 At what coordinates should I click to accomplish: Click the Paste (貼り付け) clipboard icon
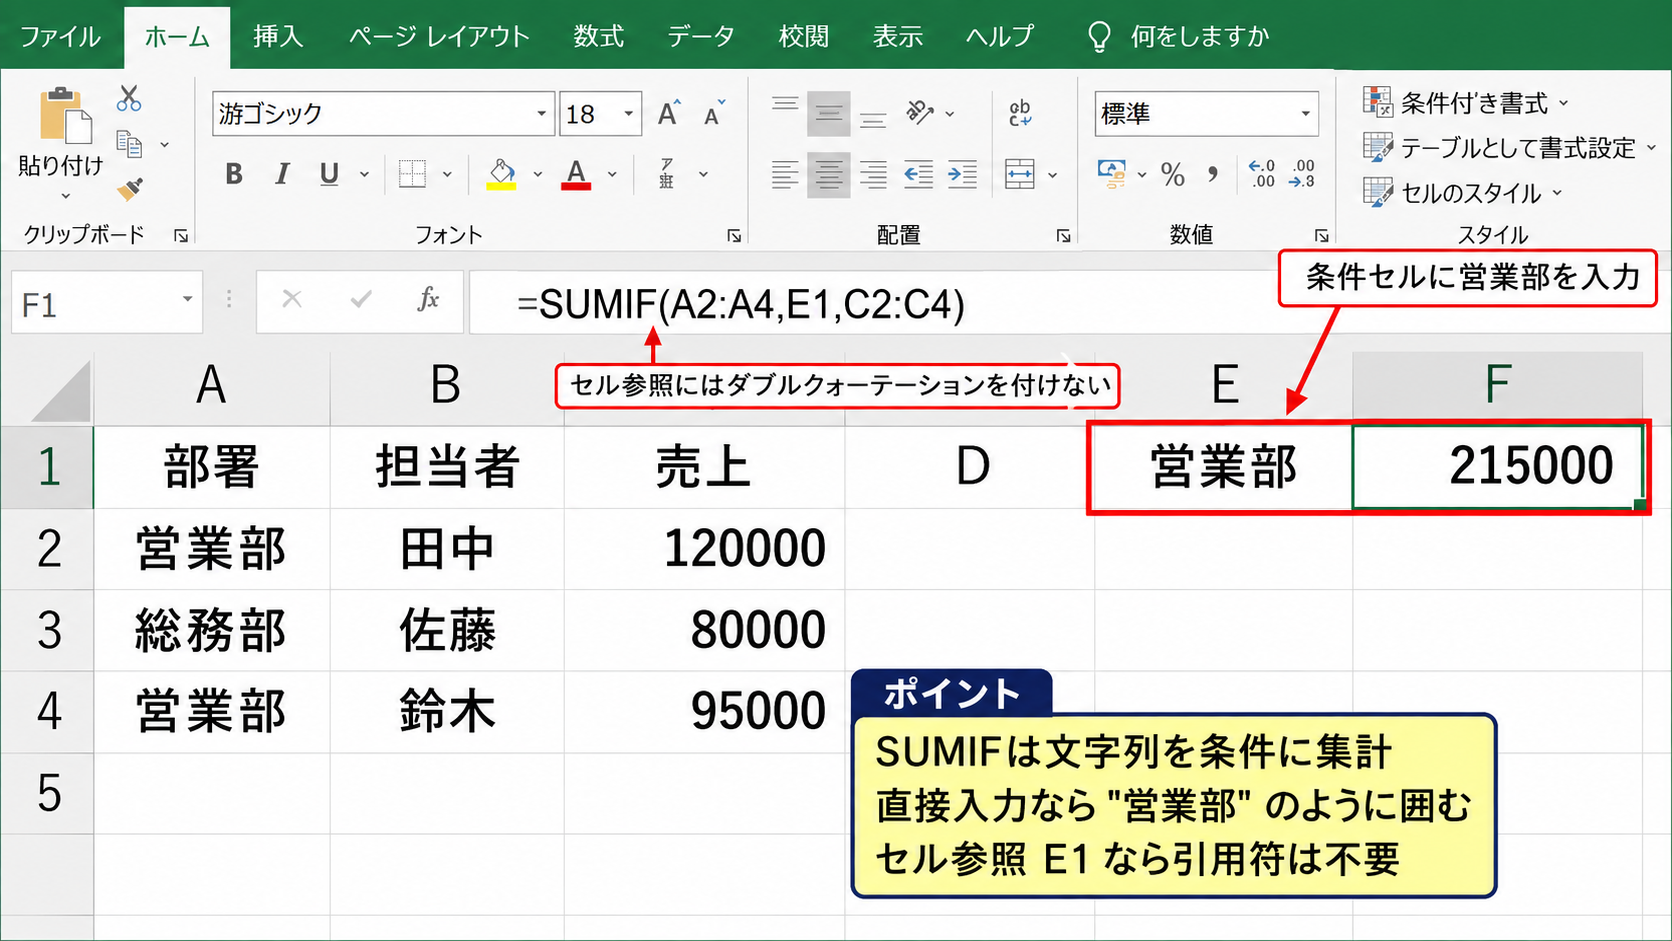point(64,115)
